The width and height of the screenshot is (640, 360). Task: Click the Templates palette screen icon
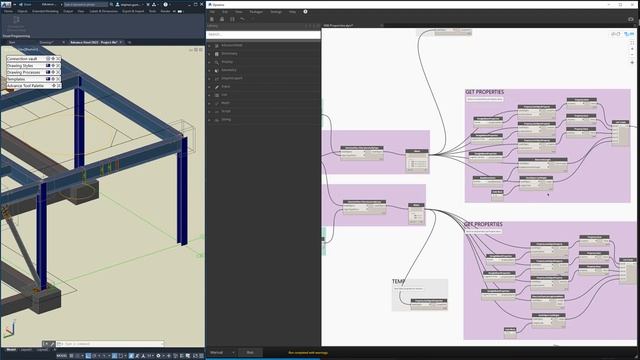(x=48, y=79)
